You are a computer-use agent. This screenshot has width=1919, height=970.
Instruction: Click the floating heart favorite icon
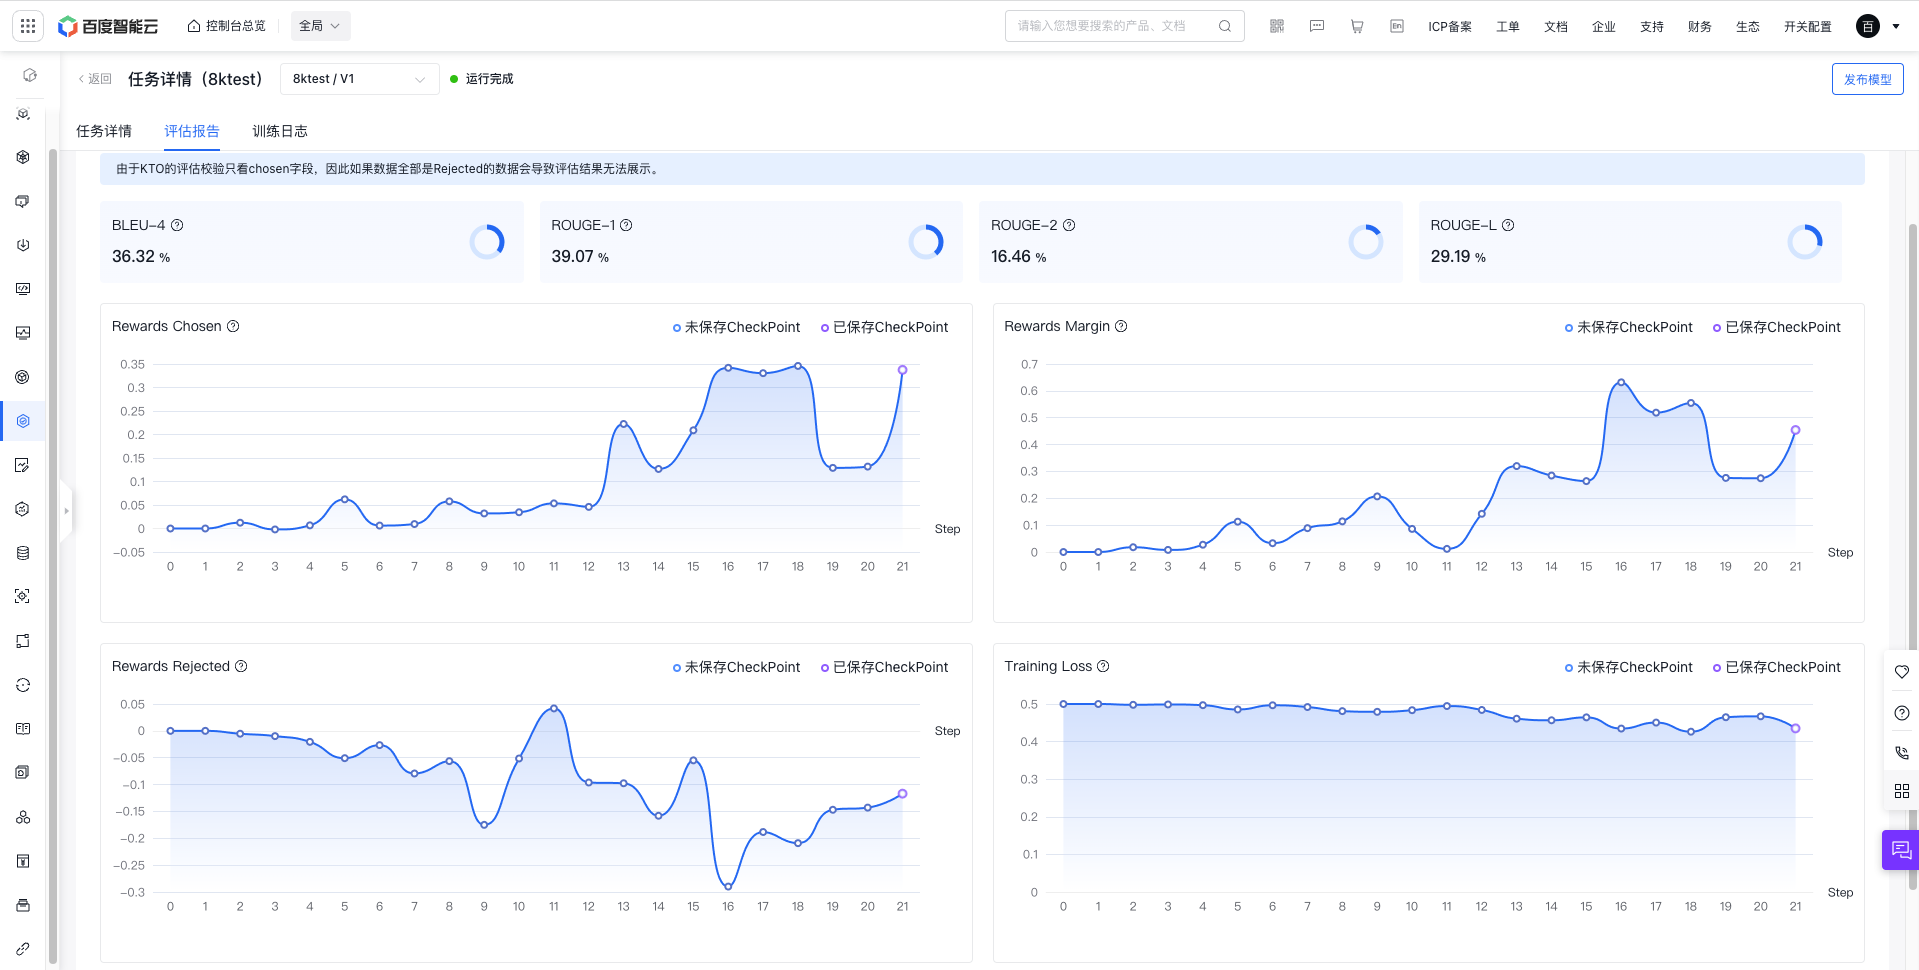(x=1902, y=672)
